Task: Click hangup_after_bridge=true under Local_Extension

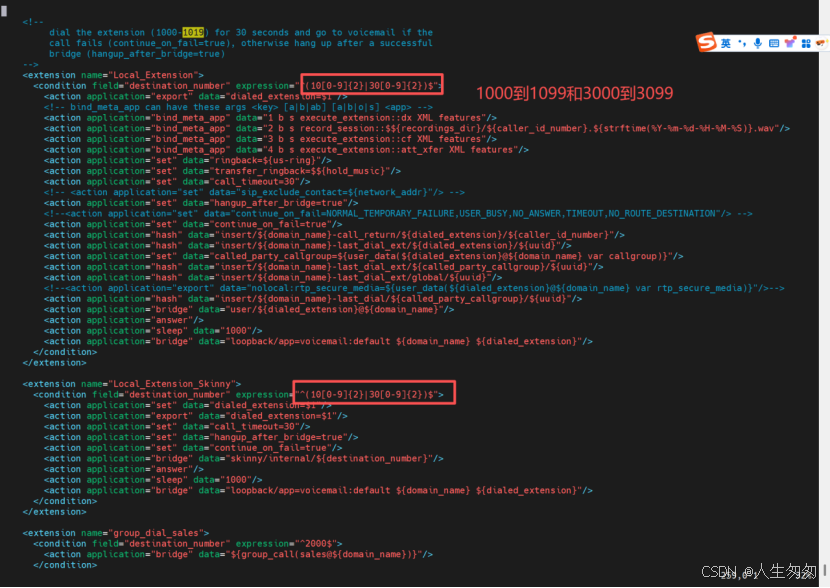Action: coord(201,203)
